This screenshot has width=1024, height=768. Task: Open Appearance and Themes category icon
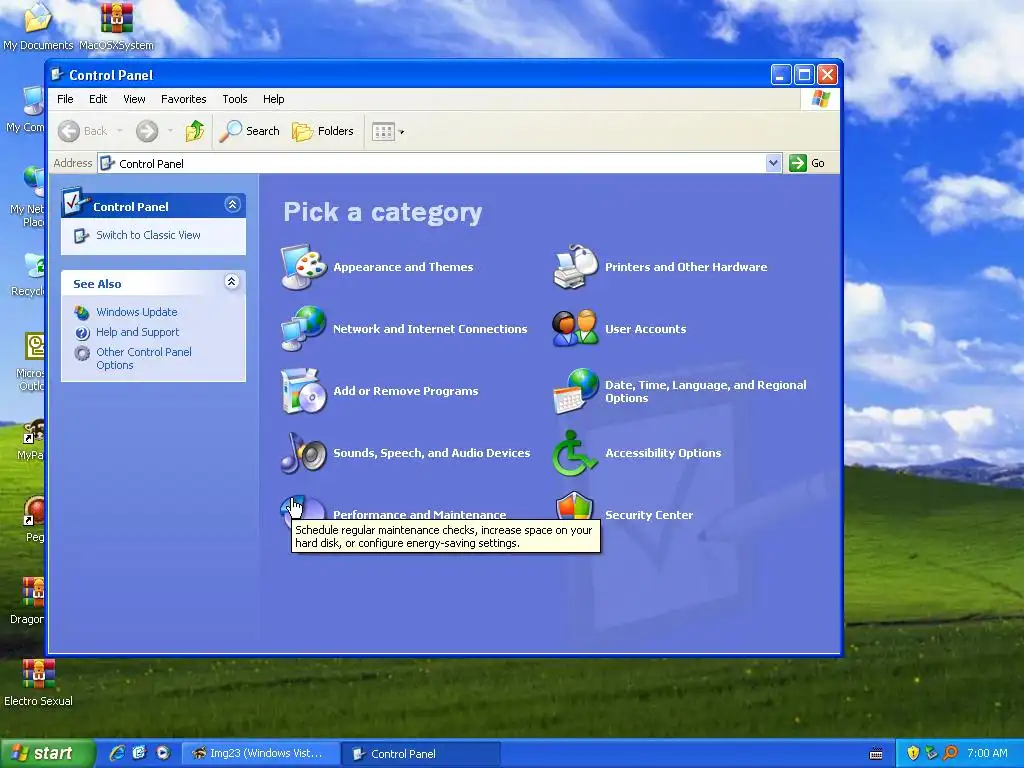(x=304, y=266)
